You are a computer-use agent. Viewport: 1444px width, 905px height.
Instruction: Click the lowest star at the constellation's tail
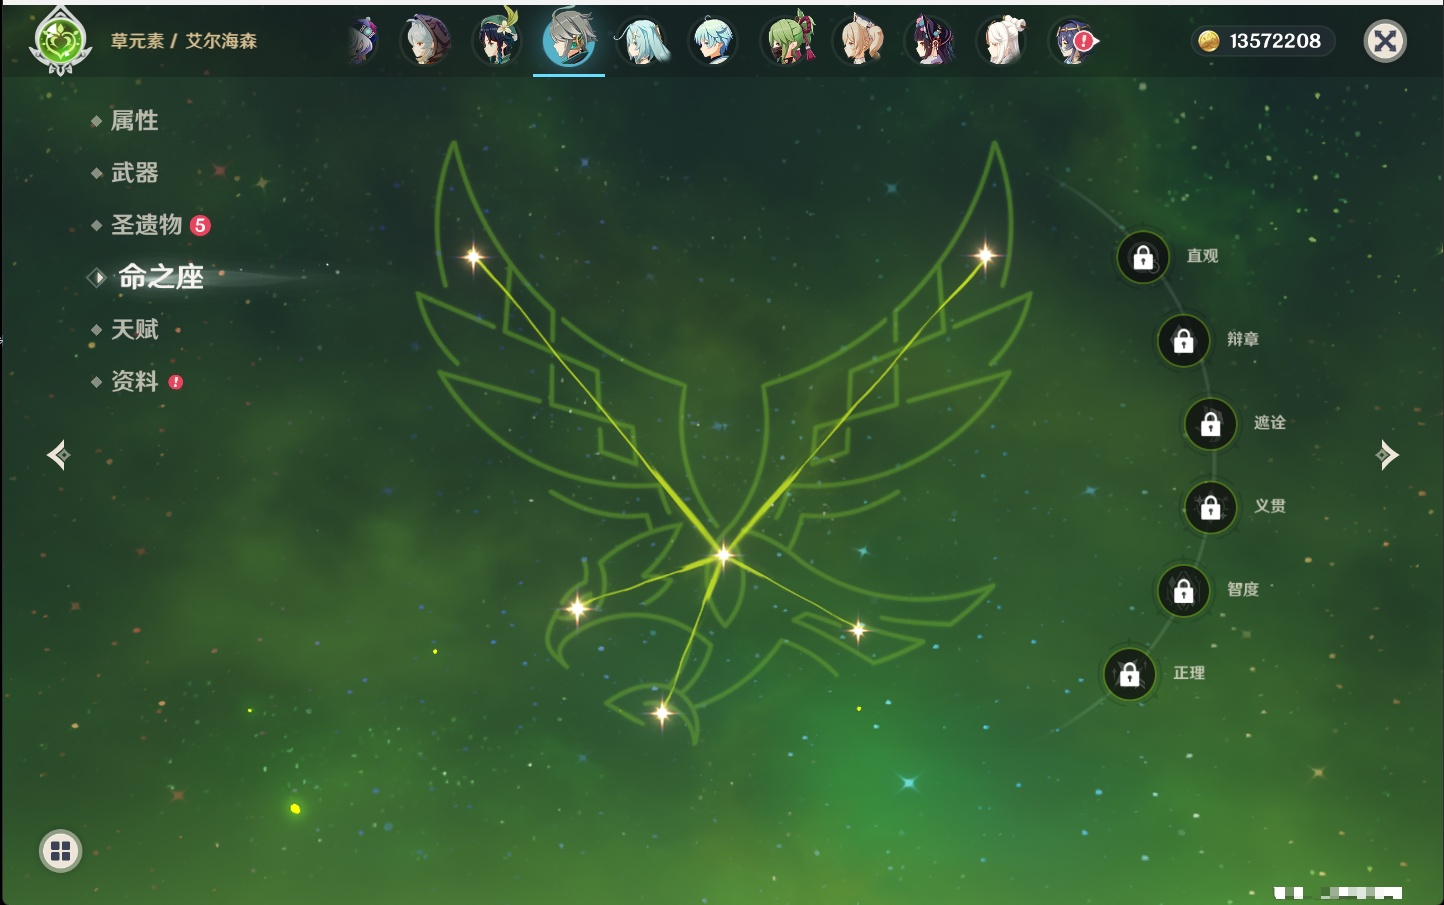pyautogui.click(x=662, y=712)
